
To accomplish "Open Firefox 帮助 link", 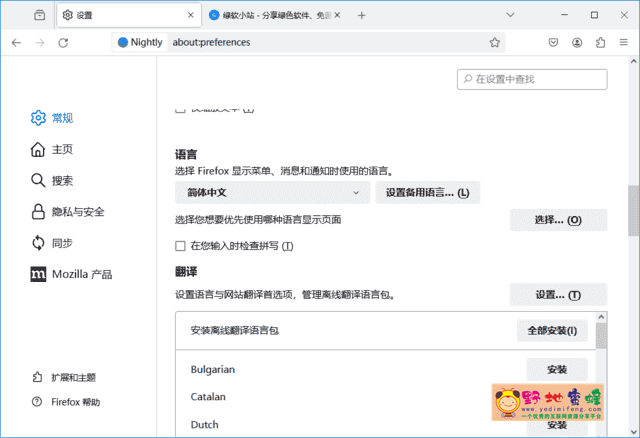I will [x=76, y=402].
